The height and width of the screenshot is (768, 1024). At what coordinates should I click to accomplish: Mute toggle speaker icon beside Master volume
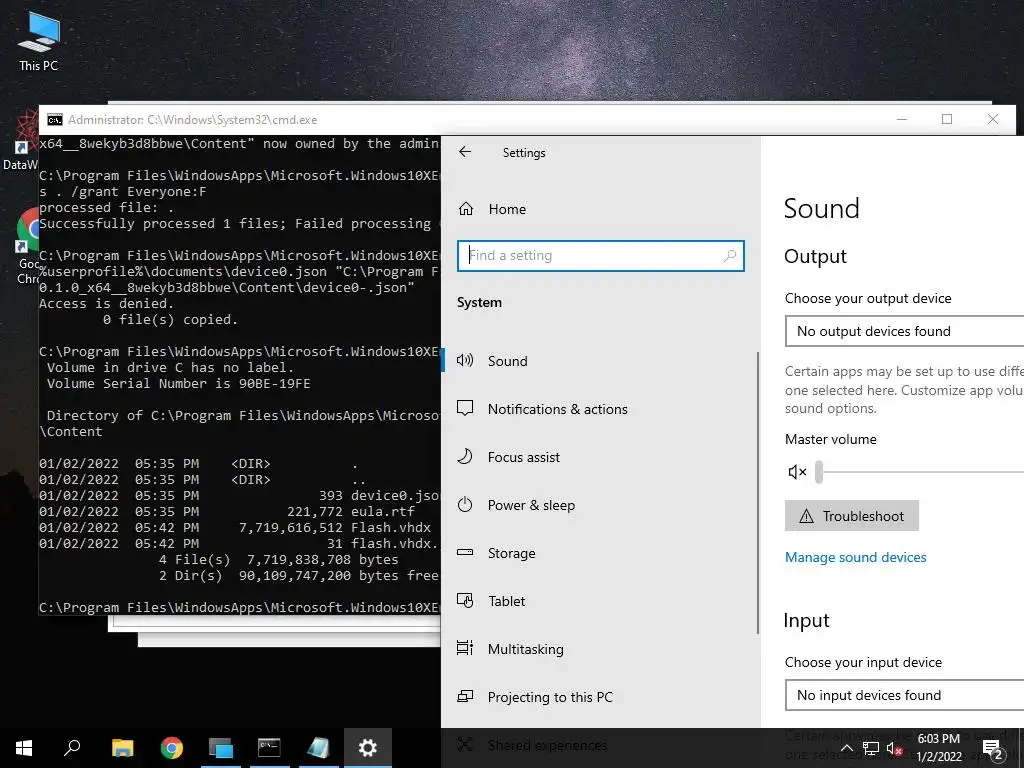click(797, 472)
